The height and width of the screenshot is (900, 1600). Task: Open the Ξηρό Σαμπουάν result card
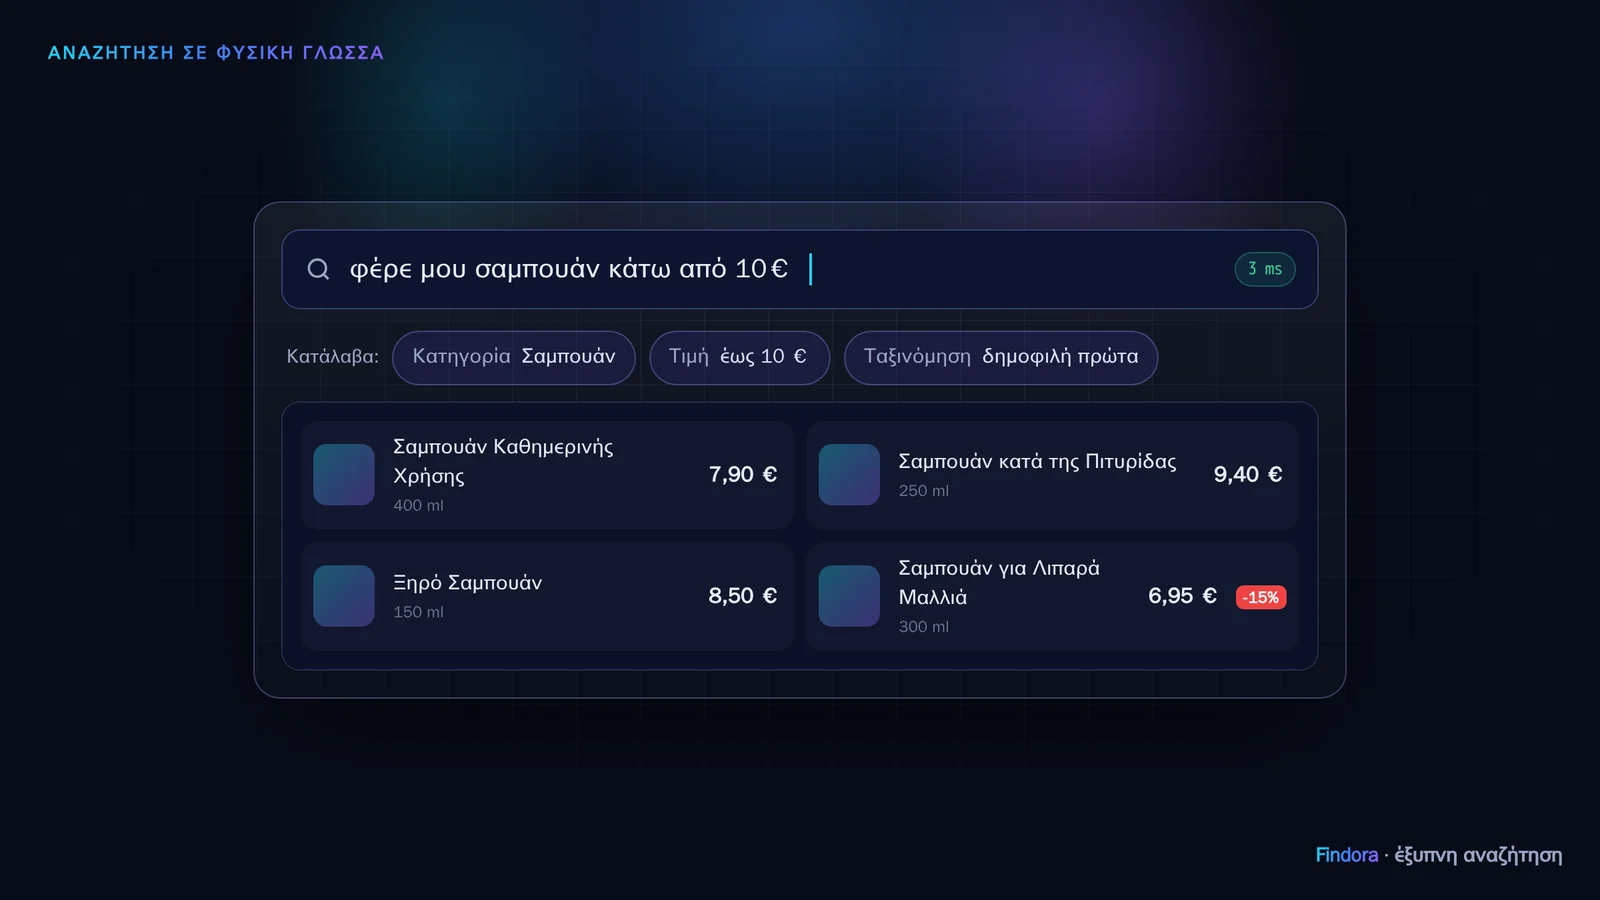click(x=547, y=596)
